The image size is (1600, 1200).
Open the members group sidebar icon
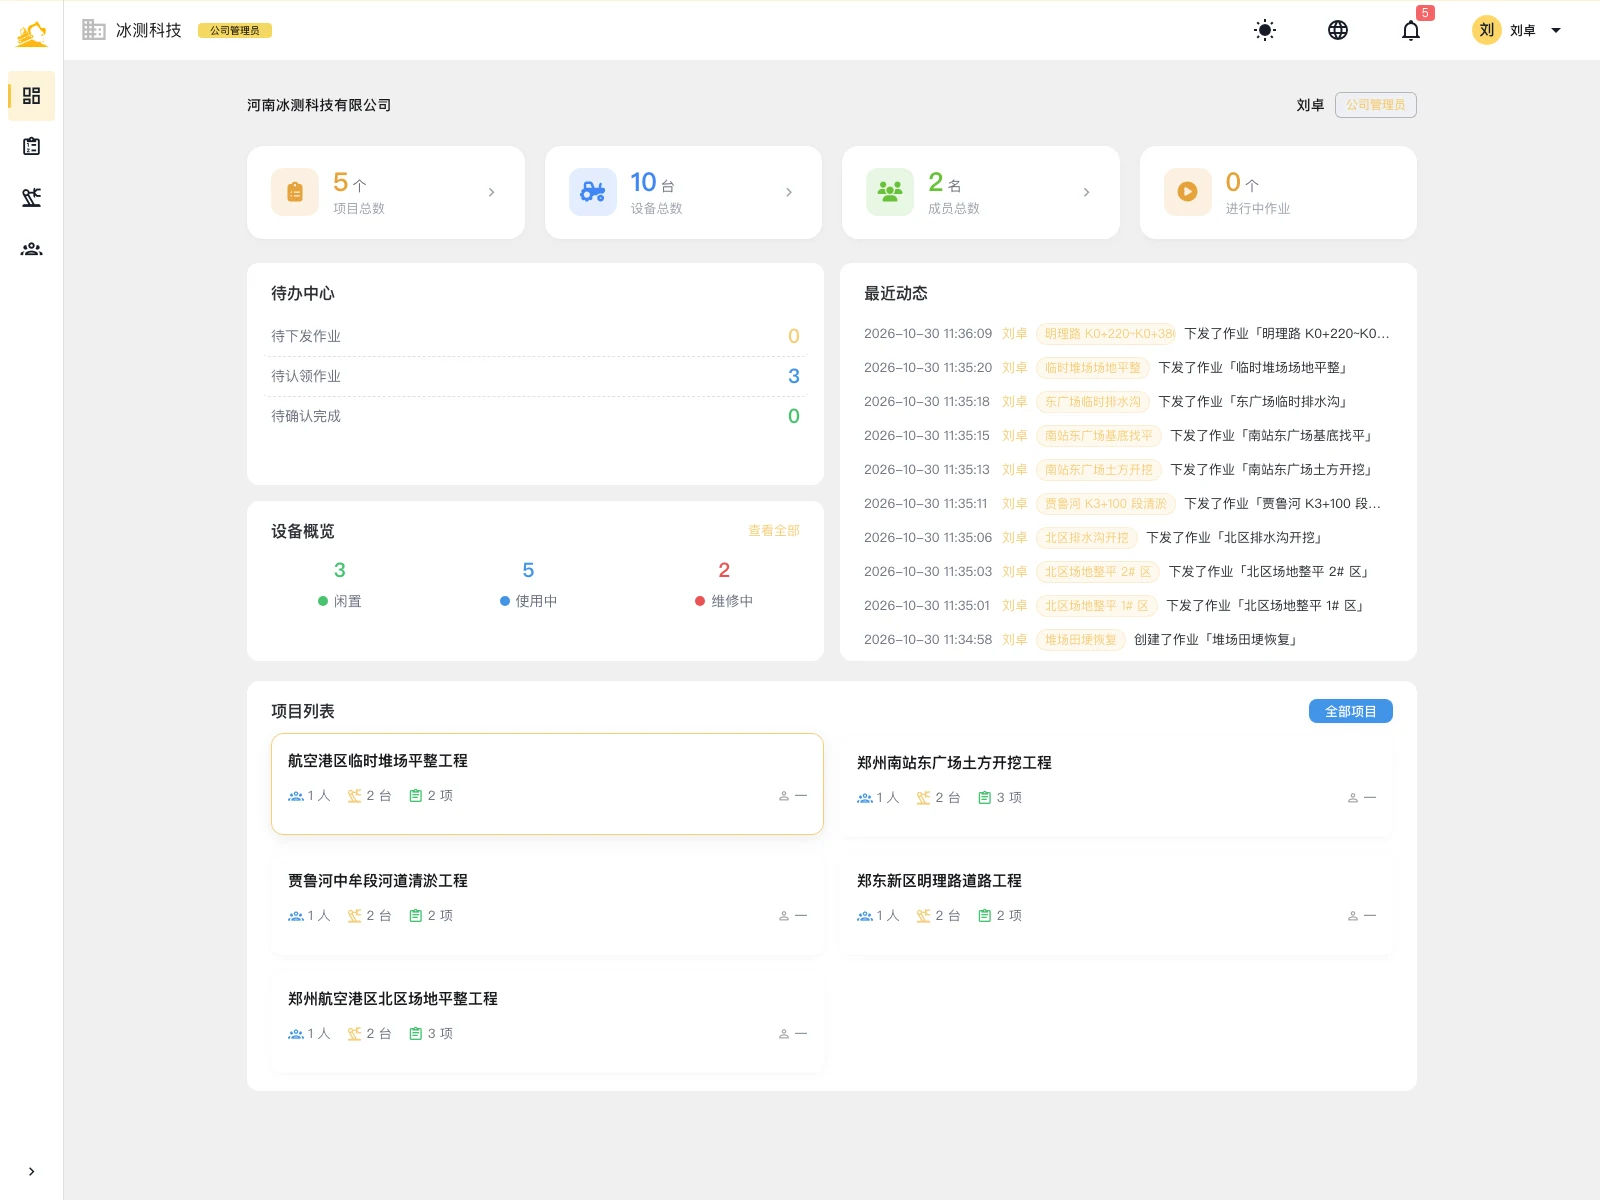click(x=31, y=249)
